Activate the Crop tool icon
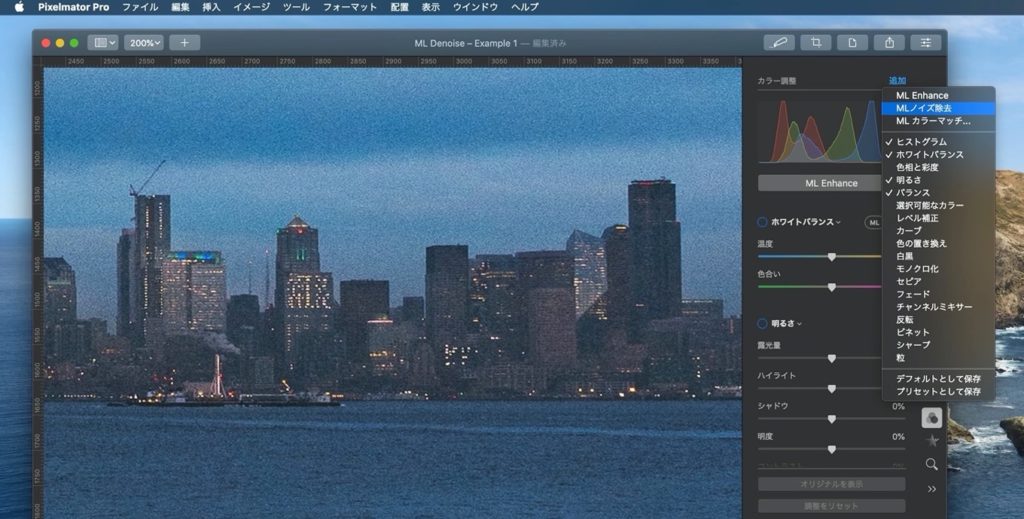 (x=816, y=43)
